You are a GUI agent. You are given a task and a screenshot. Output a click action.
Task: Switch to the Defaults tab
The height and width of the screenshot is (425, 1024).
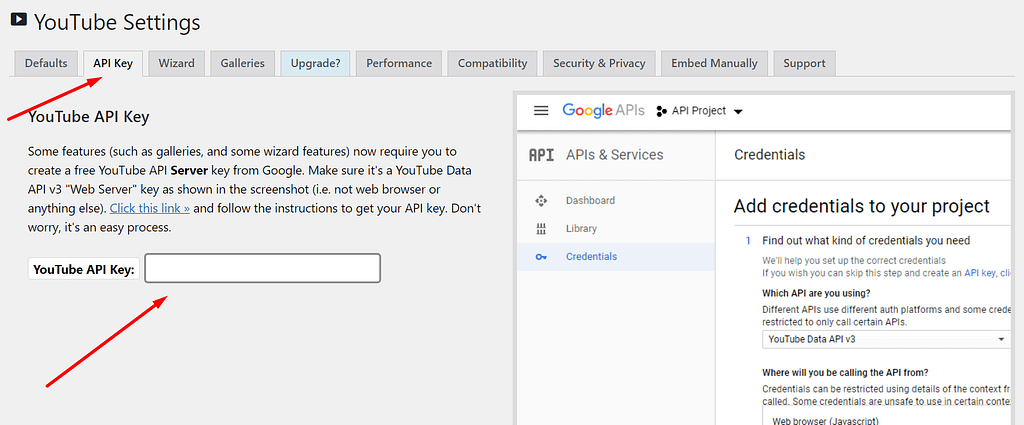[46, 63]
